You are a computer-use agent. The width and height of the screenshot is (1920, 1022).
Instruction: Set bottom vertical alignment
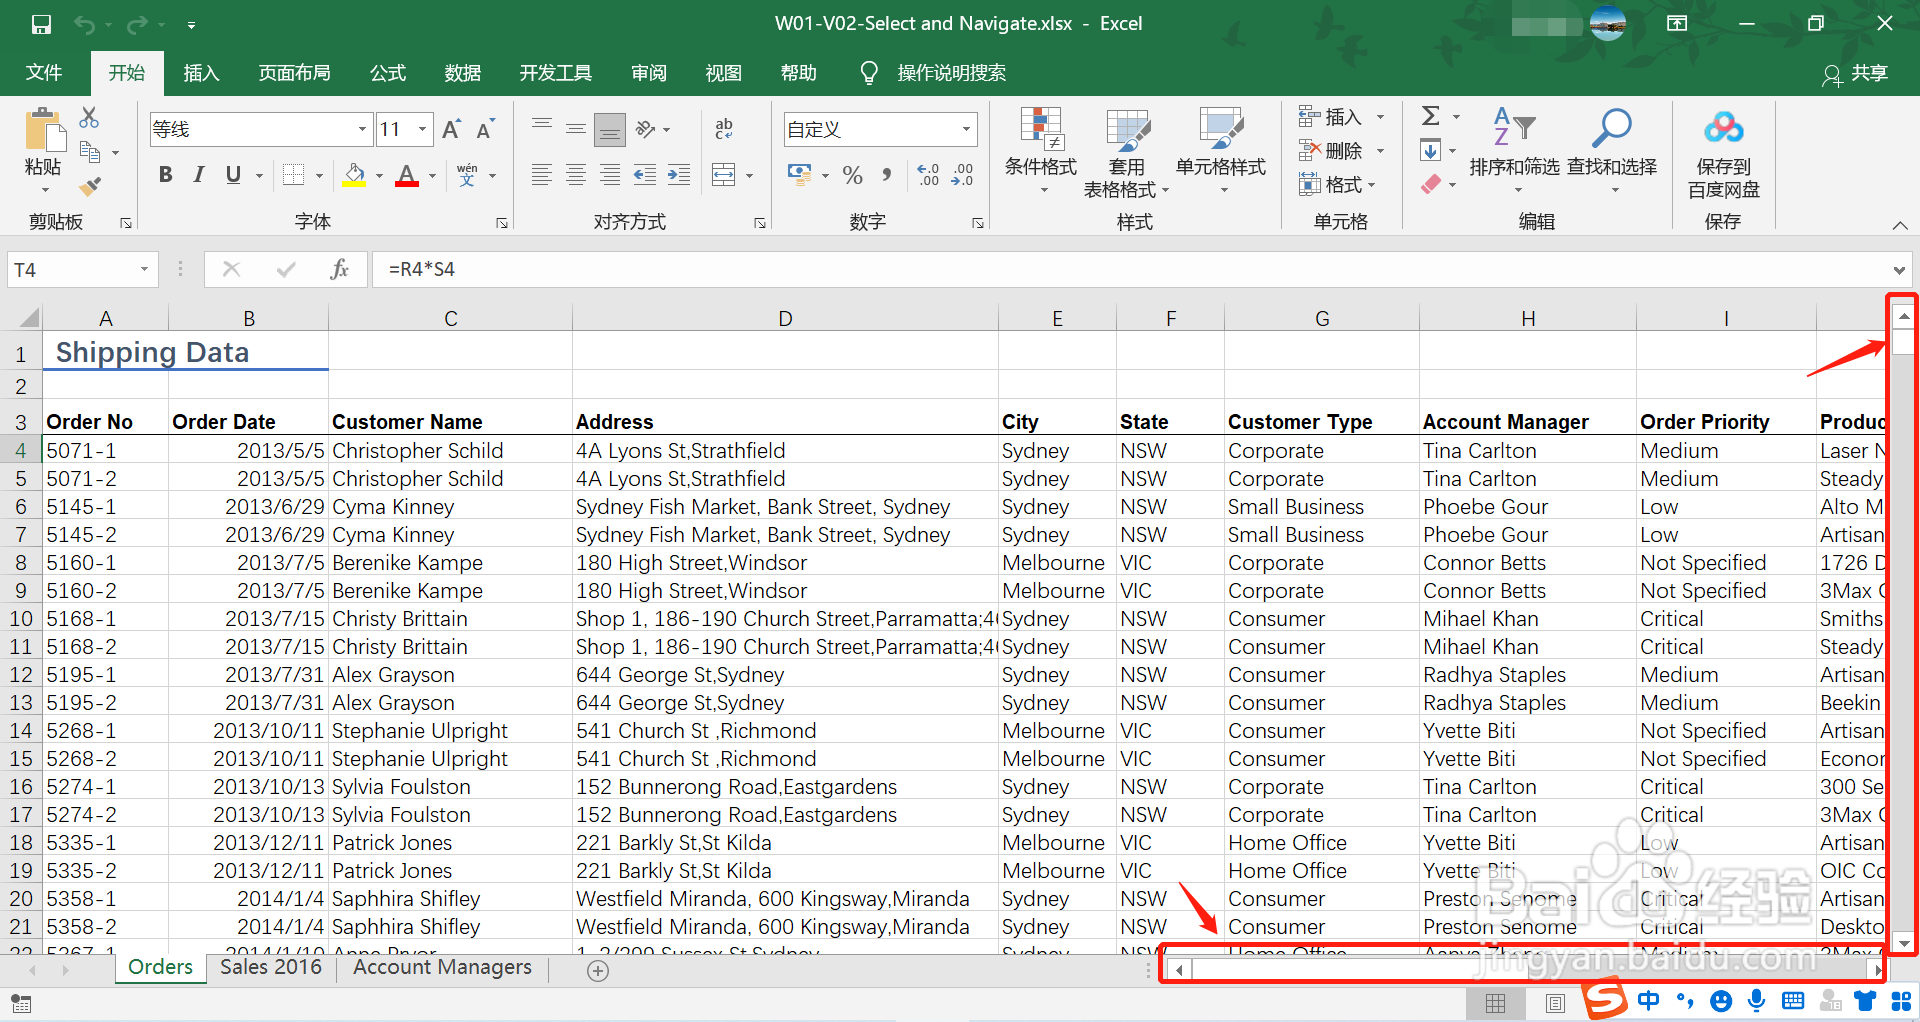tap(610, 129)
